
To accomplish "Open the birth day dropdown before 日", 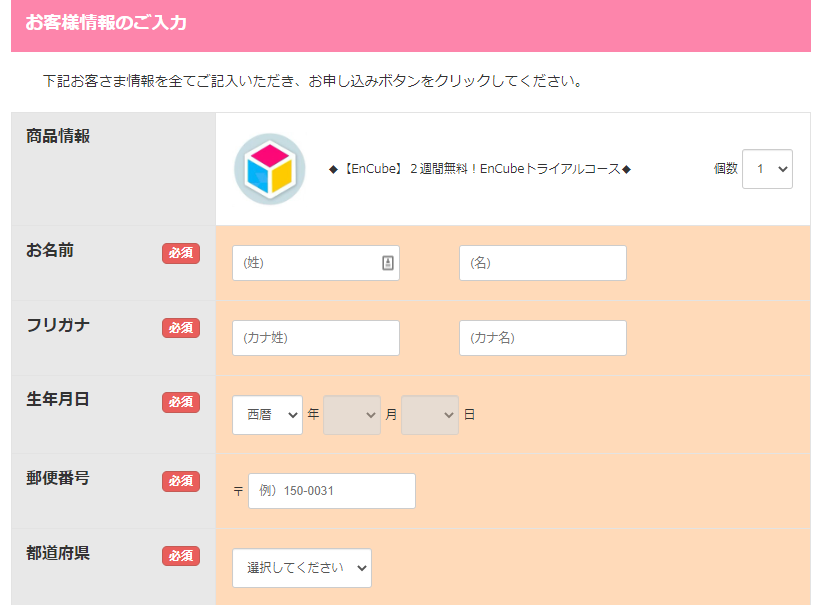I will click(430, 415).
